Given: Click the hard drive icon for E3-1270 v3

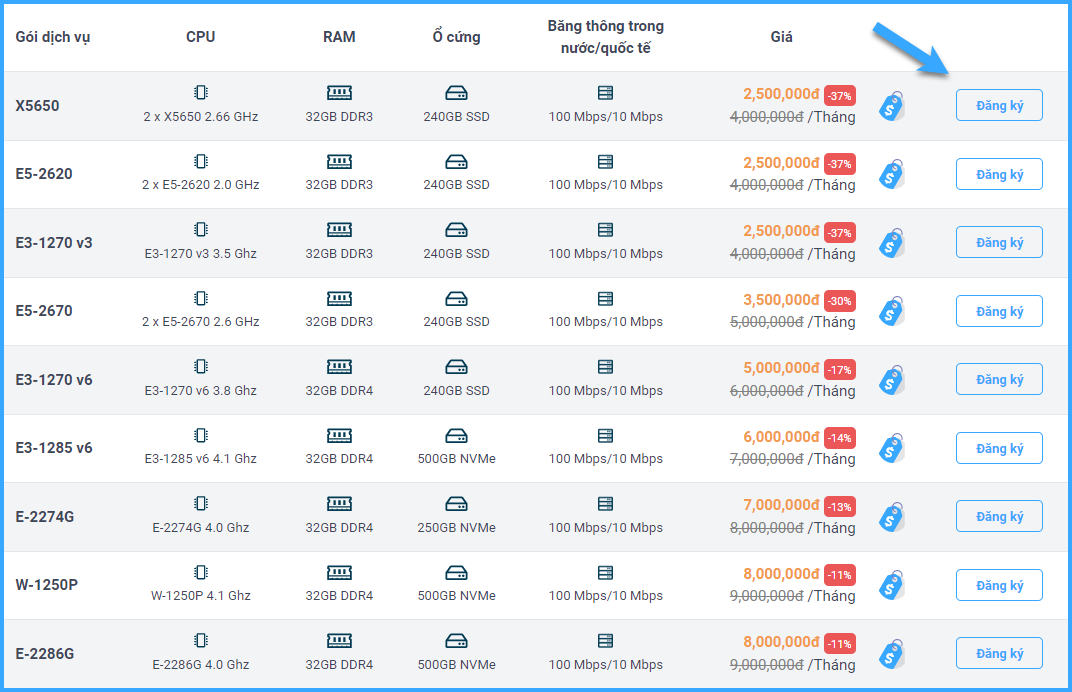Looking at the screenshot, I should (456, 230).
